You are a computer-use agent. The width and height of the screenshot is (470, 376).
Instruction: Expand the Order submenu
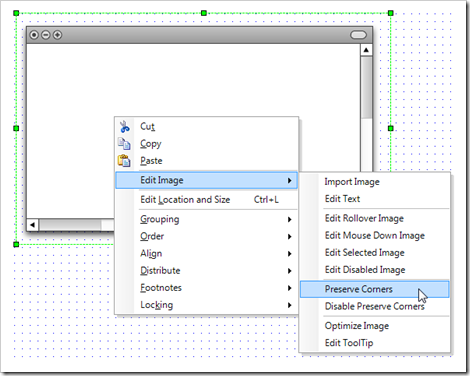click(206, 236)
